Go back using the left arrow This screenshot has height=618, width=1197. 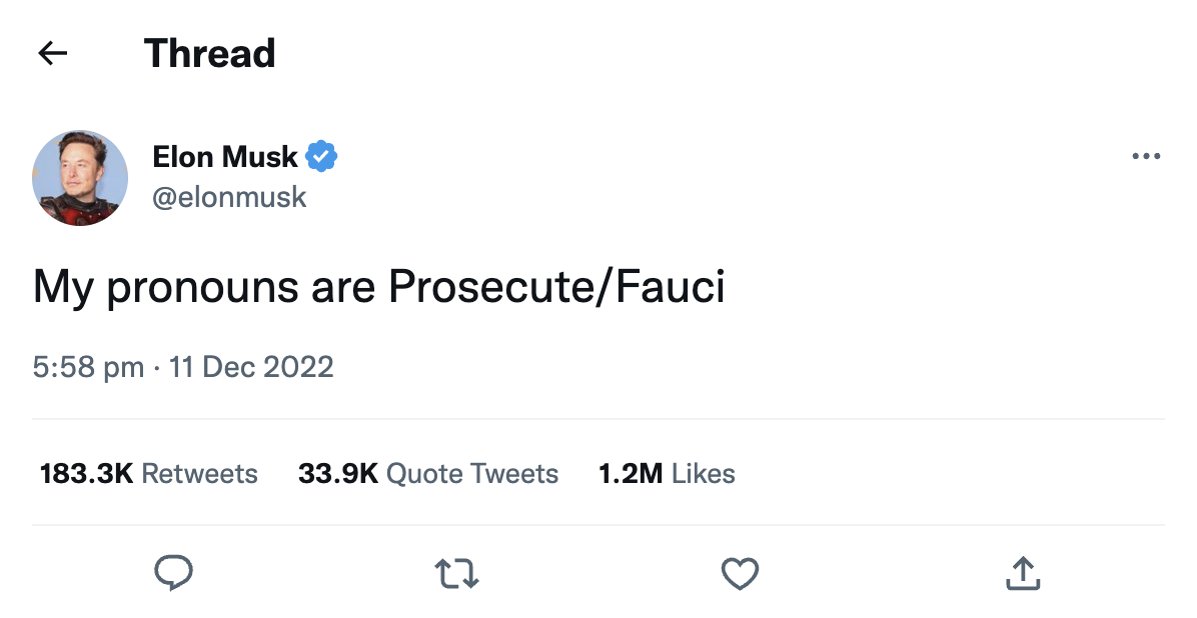[x=52, y=53]
